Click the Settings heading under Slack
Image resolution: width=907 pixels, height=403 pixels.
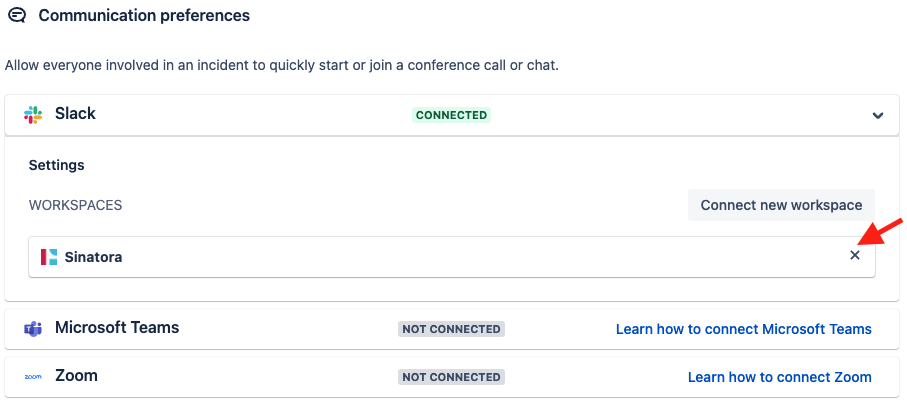57,165
